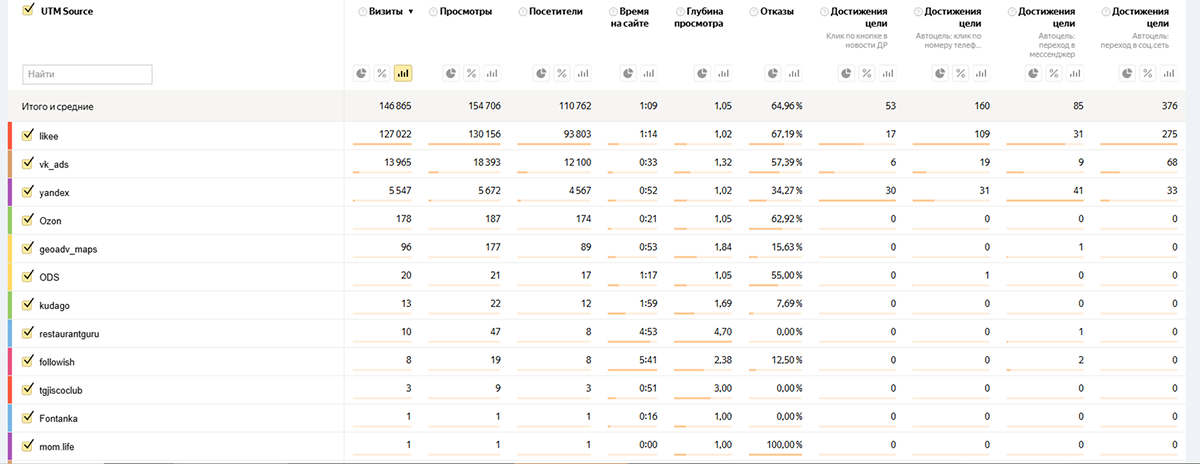Viewport: 1200px width, 464px height.
Task: Select pie chart icon under Глубина просмотра
Action: tap(701, 73)
